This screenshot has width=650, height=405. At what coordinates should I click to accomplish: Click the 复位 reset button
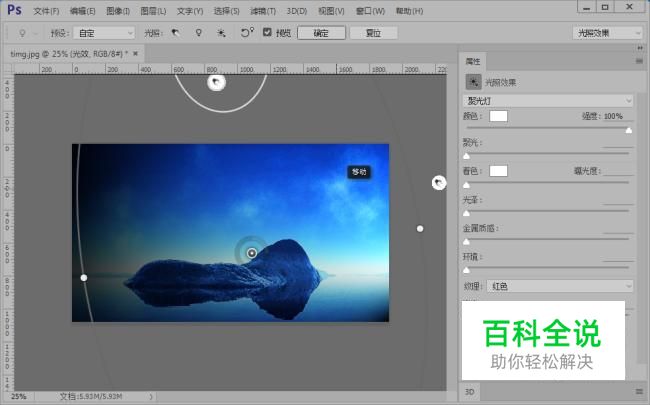point(374,33)
